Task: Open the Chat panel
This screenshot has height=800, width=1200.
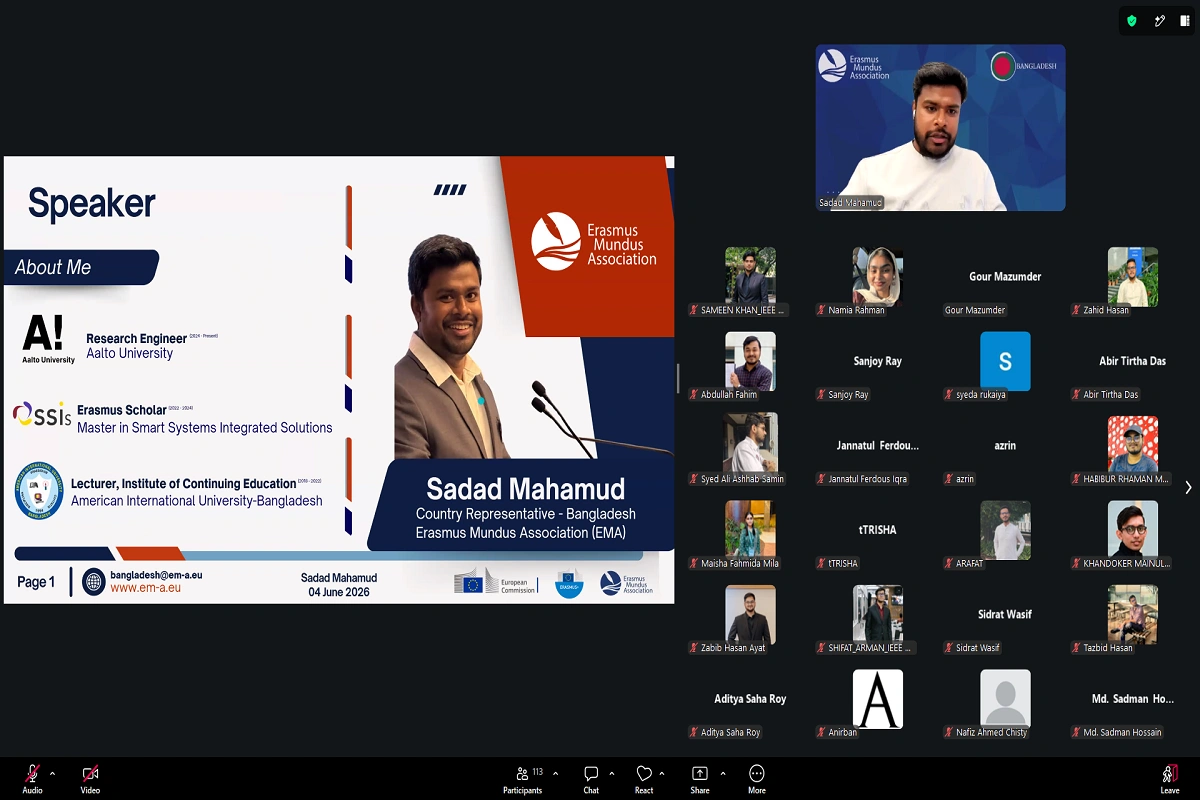Action: coord(591,779)
